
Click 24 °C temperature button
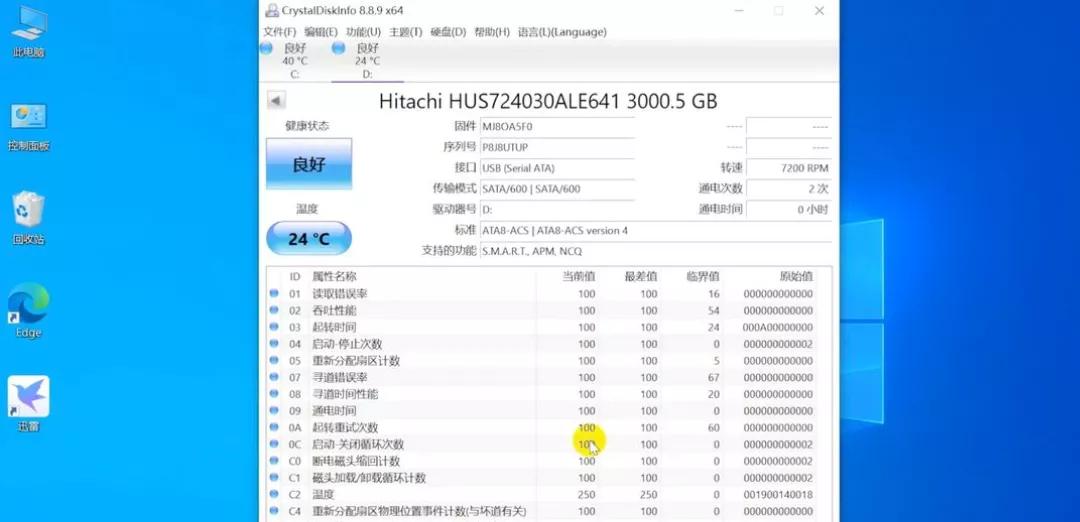[309, 238]
